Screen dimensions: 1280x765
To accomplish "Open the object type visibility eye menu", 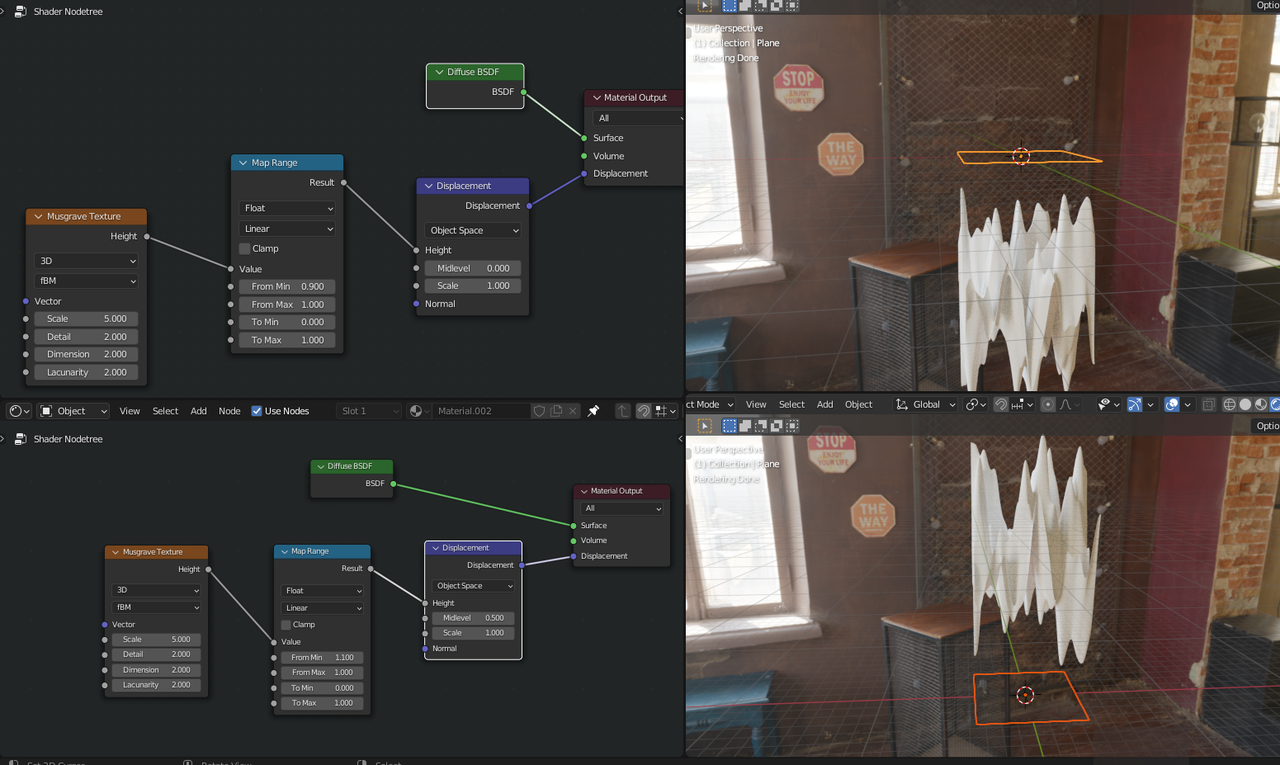I will (1107, 404).
